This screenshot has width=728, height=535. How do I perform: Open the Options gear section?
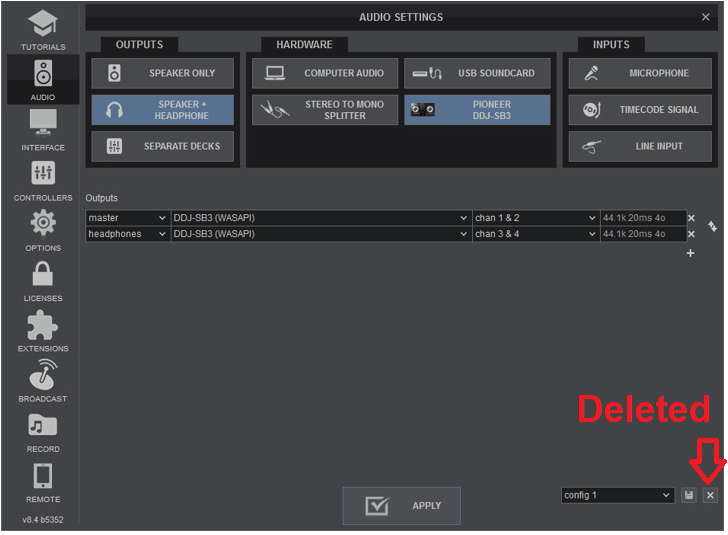pos(43,231)
